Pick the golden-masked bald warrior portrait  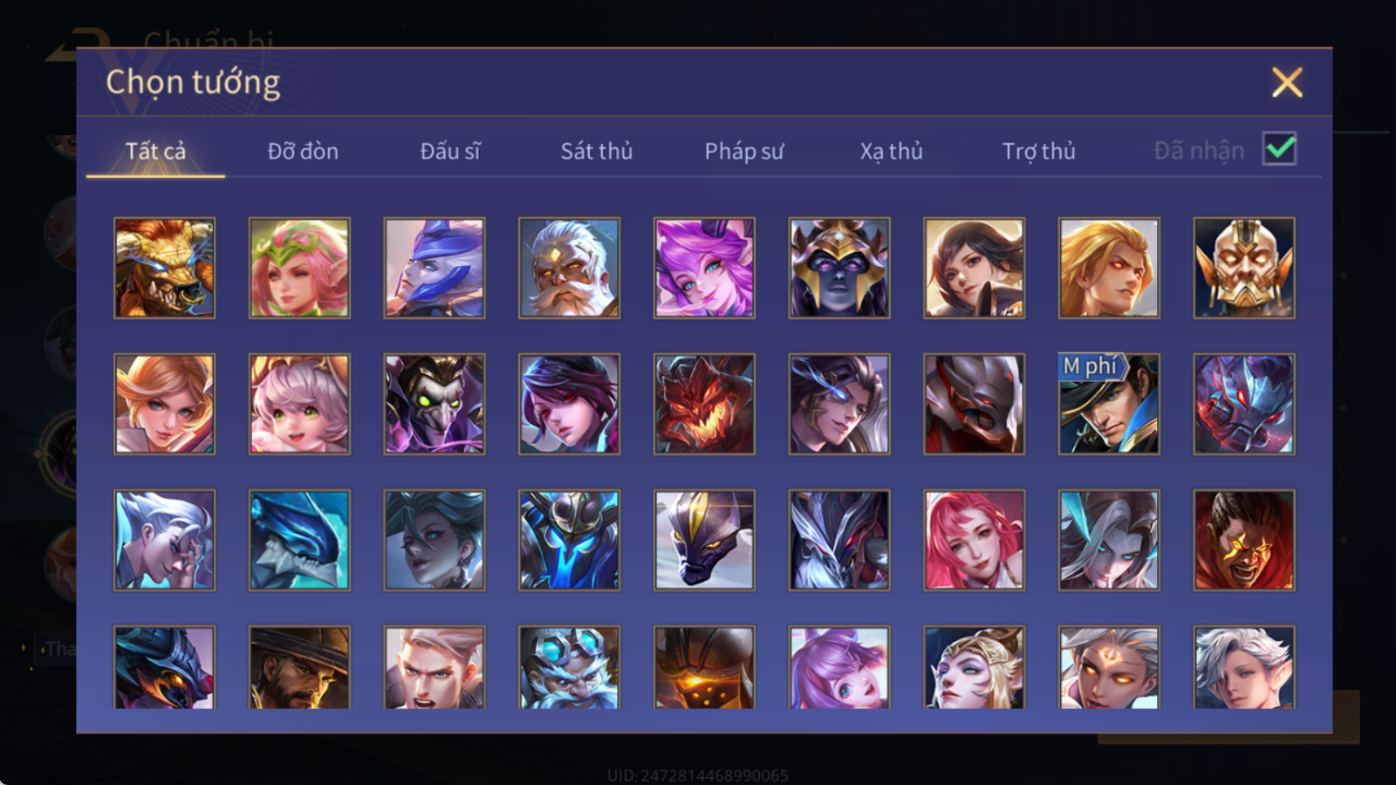(x=1244, y=268)
